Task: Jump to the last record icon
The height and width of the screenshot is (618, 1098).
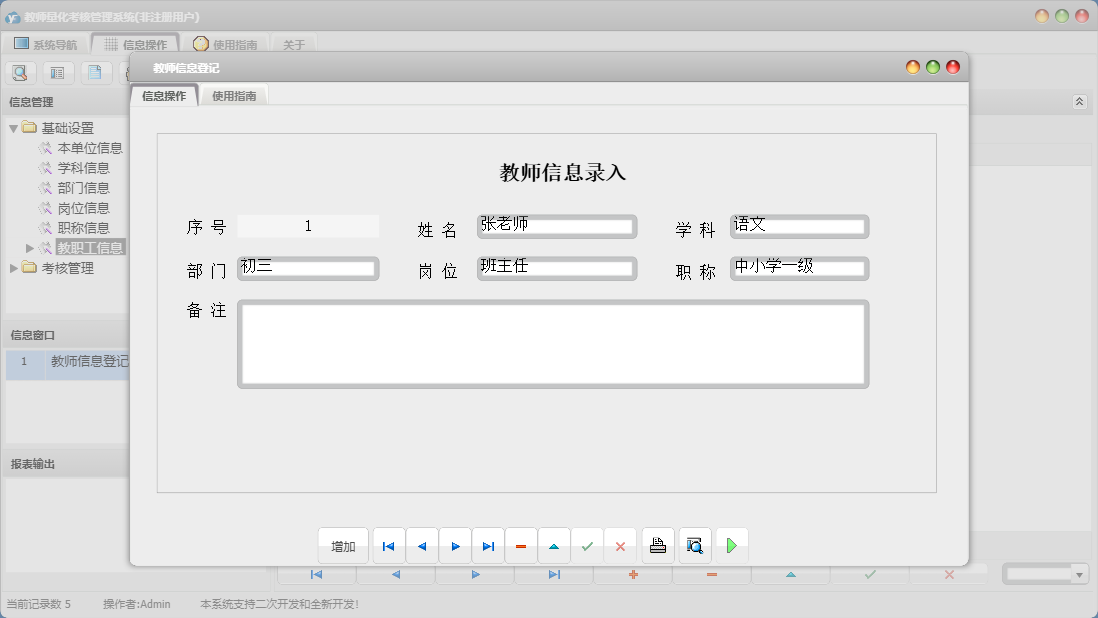Action: coord(488,545)
